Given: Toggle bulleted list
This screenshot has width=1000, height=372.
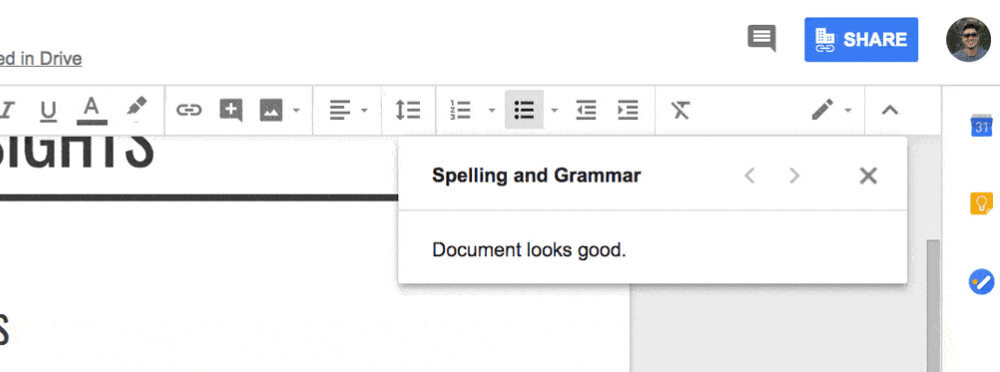Looking at the screenshot, I should pyautogui.click(x=524, y=110).
